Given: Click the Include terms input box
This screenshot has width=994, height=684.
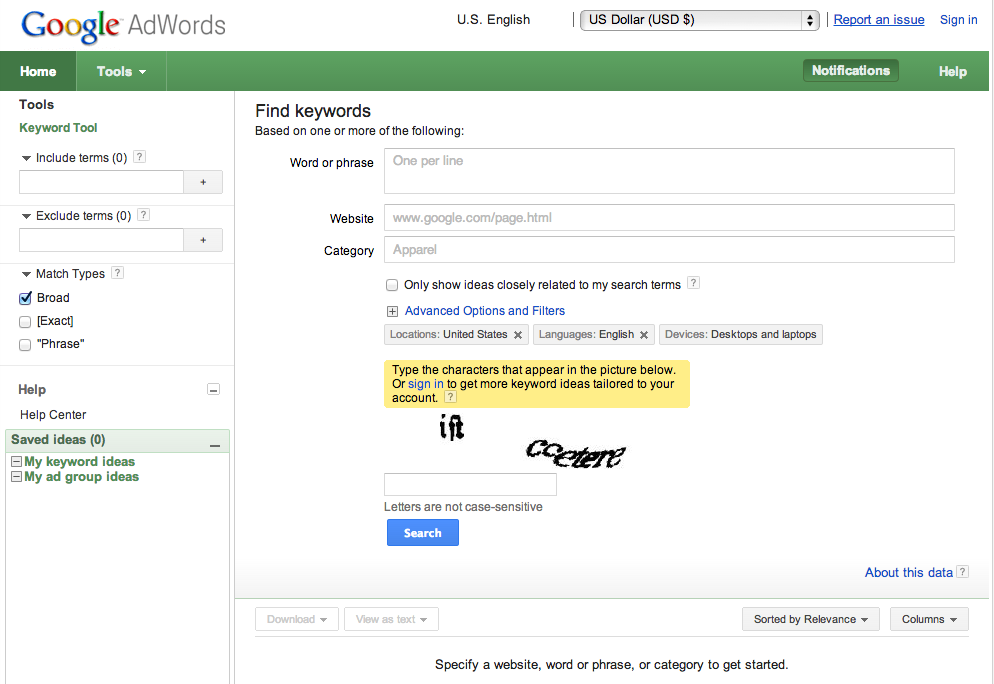Looking at the screenshot, I should tap(101, 182).
